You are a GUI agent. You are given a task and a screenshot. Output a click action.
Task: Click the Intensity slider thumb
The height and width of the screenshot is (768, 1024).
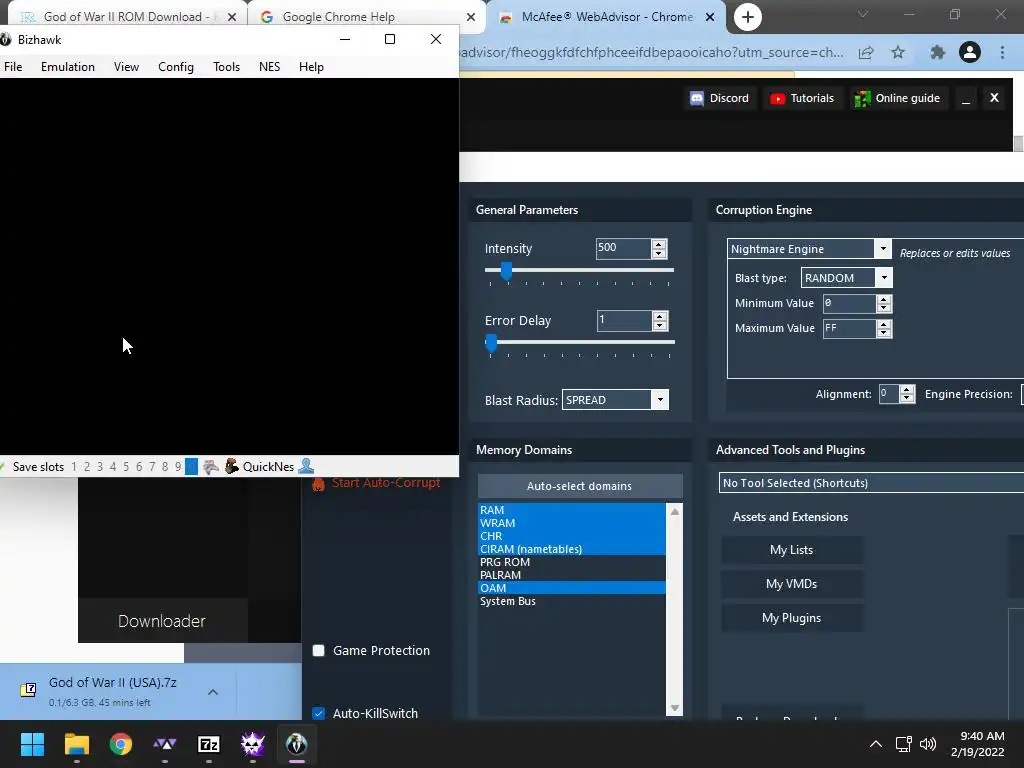point(506,270)
